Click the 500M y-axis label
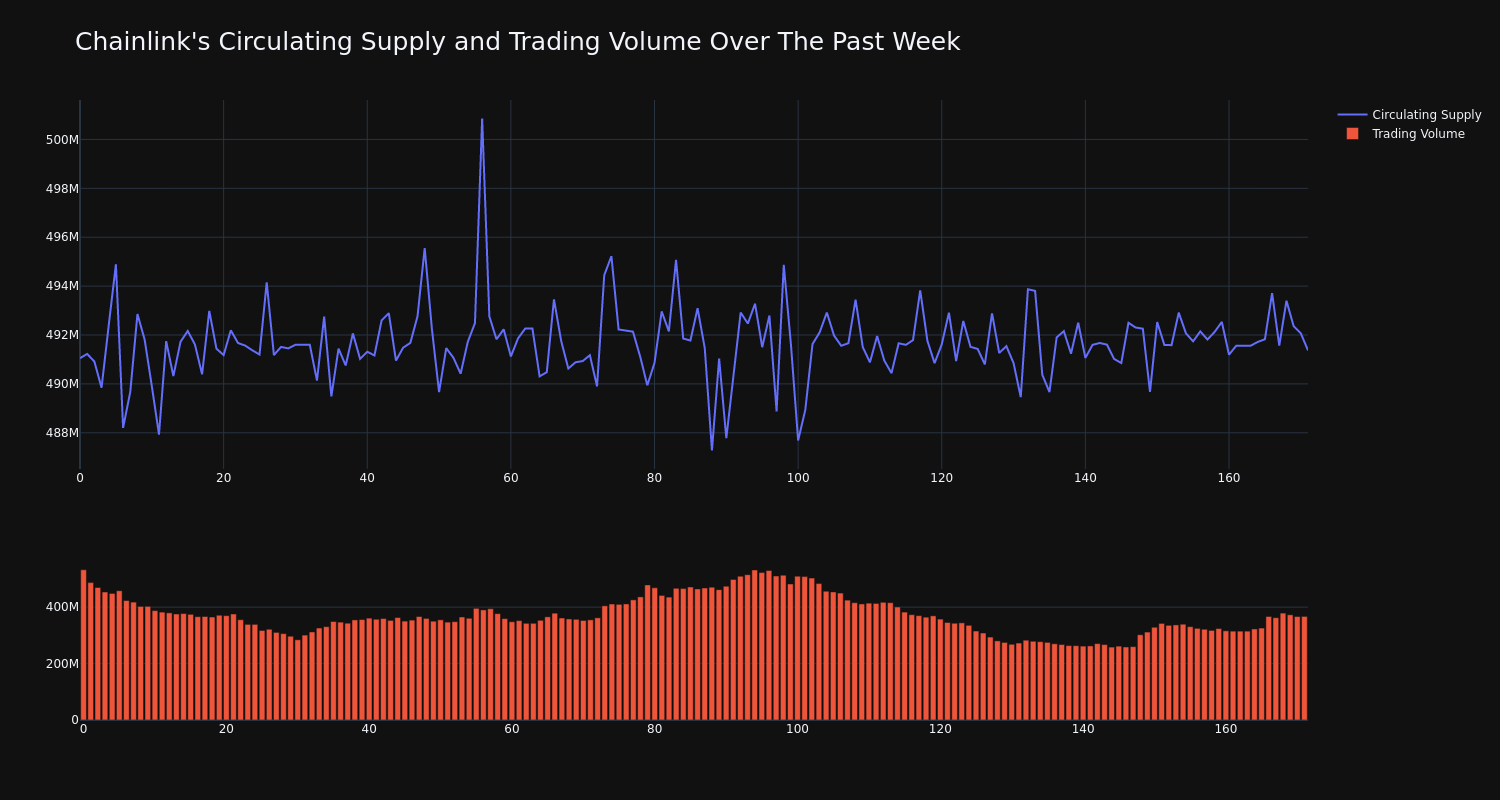The height and width of the screenshot is (800, 1500). click(62, 140)
